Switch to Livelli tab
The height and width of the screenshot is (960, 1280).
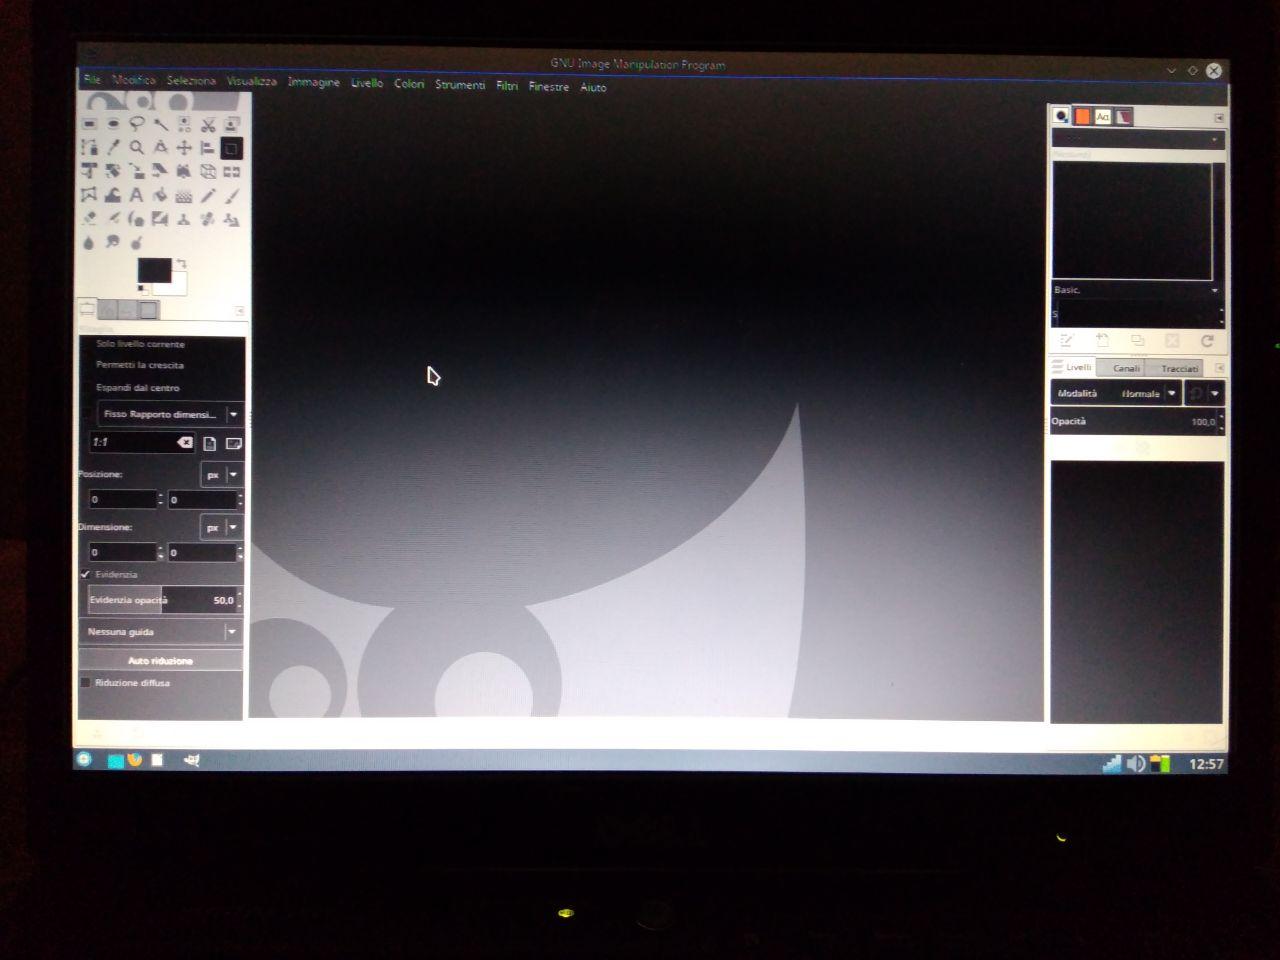click(x=1073, y=367)
